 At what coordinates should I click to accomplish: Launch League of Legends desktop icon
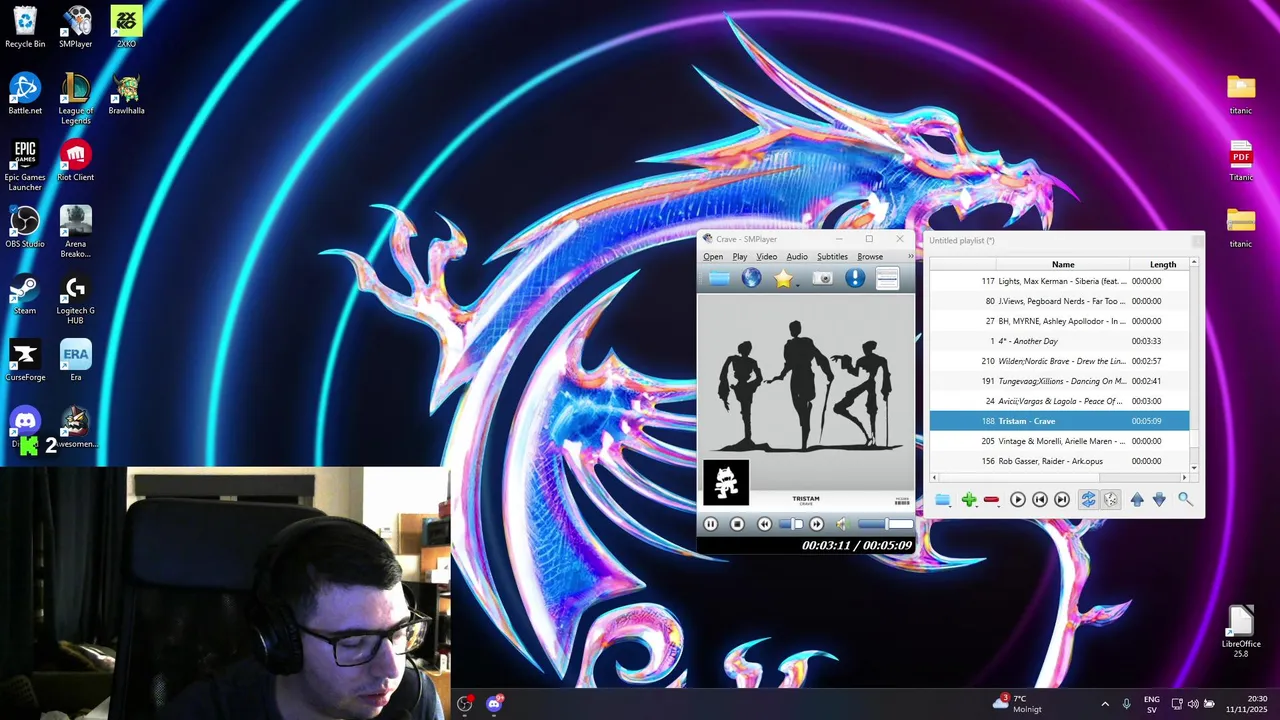(x=76, y=98)
